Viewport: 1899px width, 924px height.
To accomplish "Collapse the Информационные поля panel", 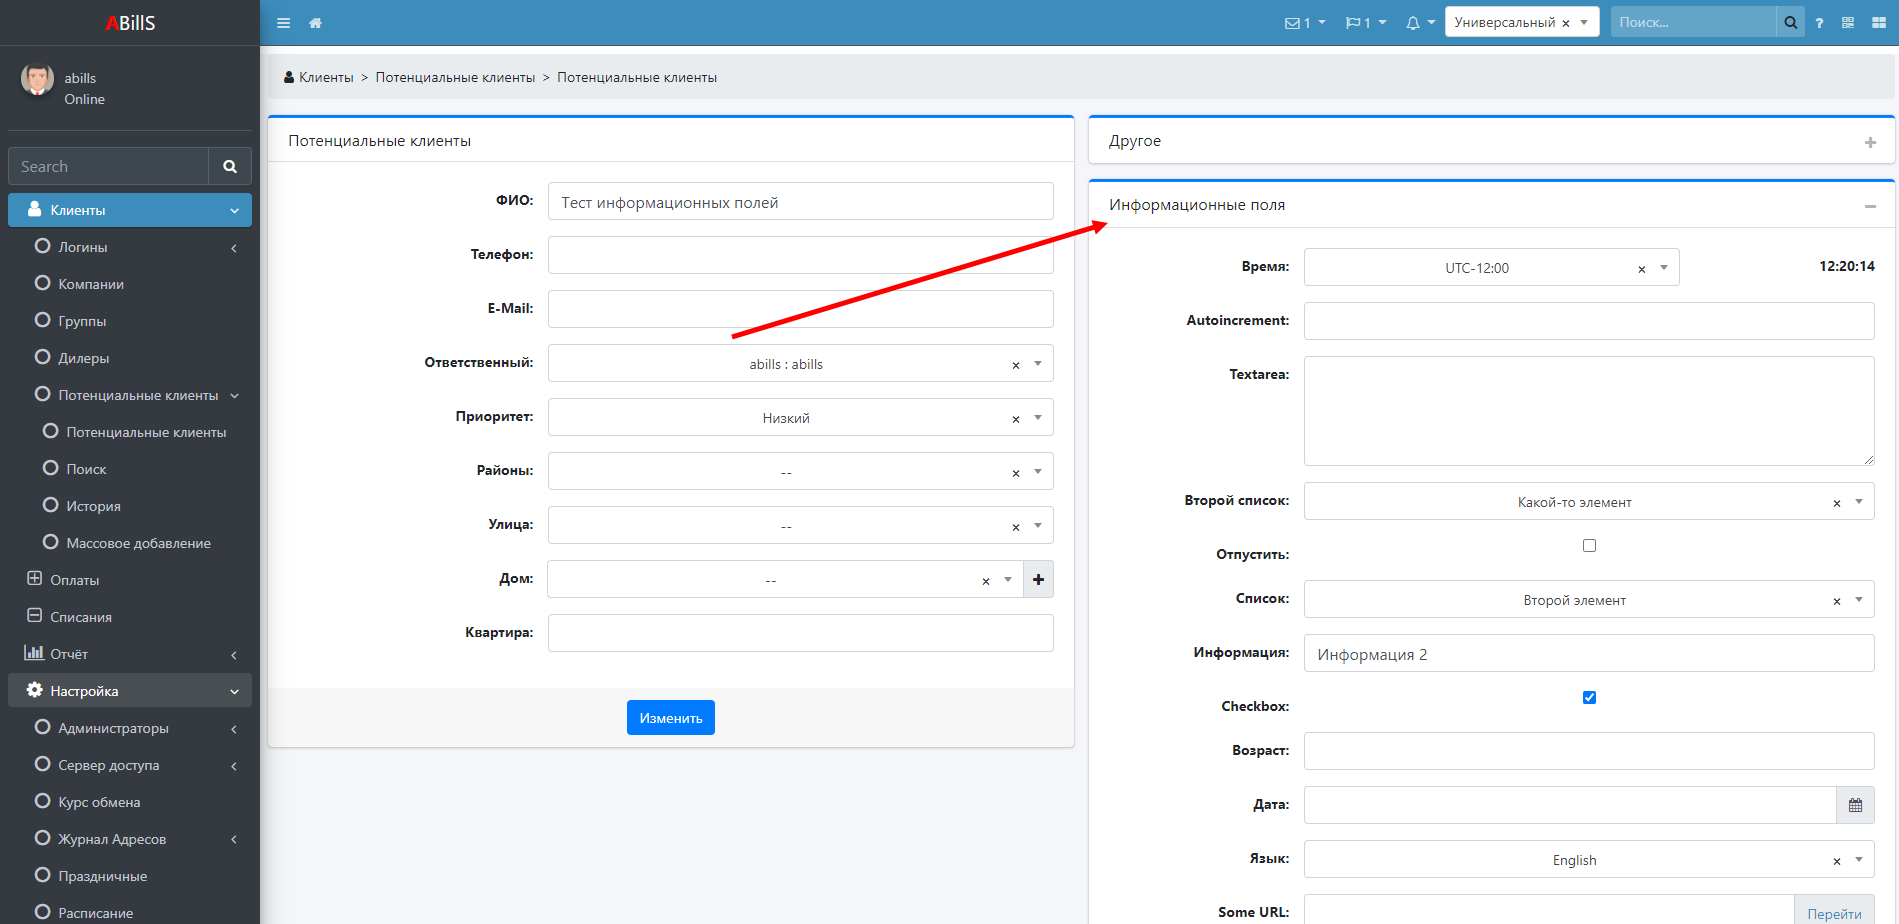I will point(1870,206).
